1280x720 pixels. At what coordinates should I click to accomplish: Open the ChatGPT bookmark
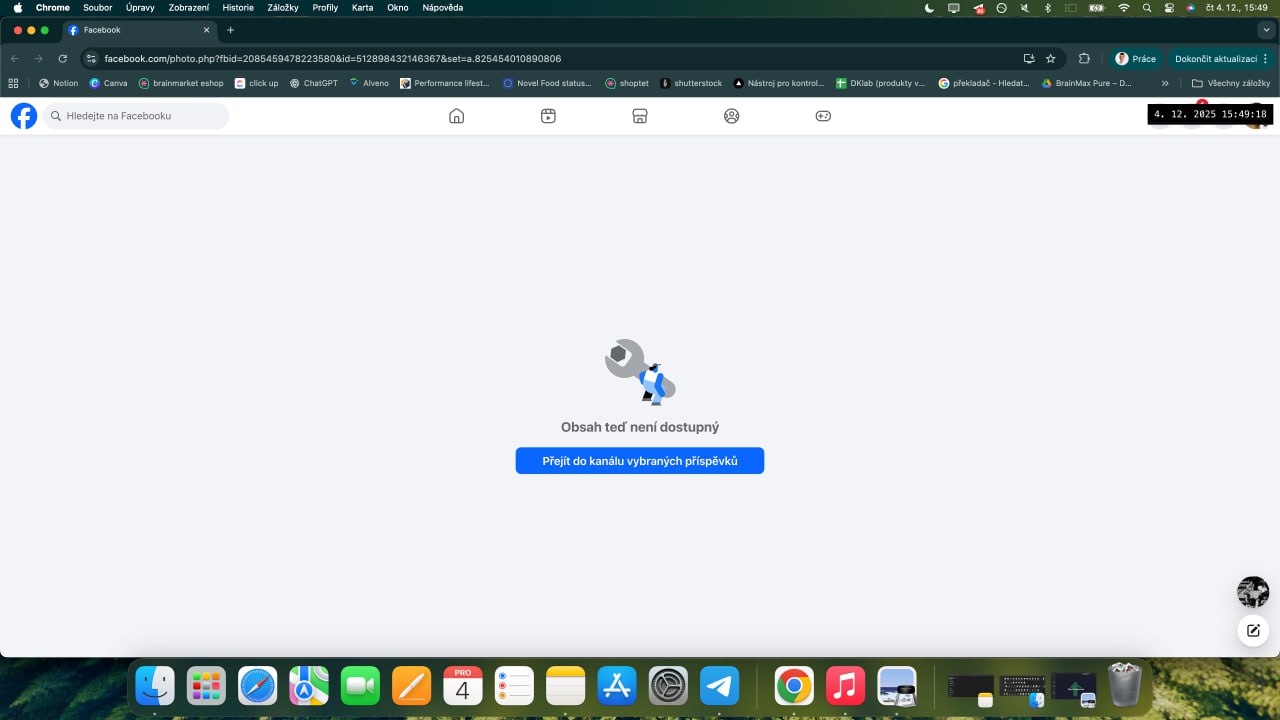(313, 83)
